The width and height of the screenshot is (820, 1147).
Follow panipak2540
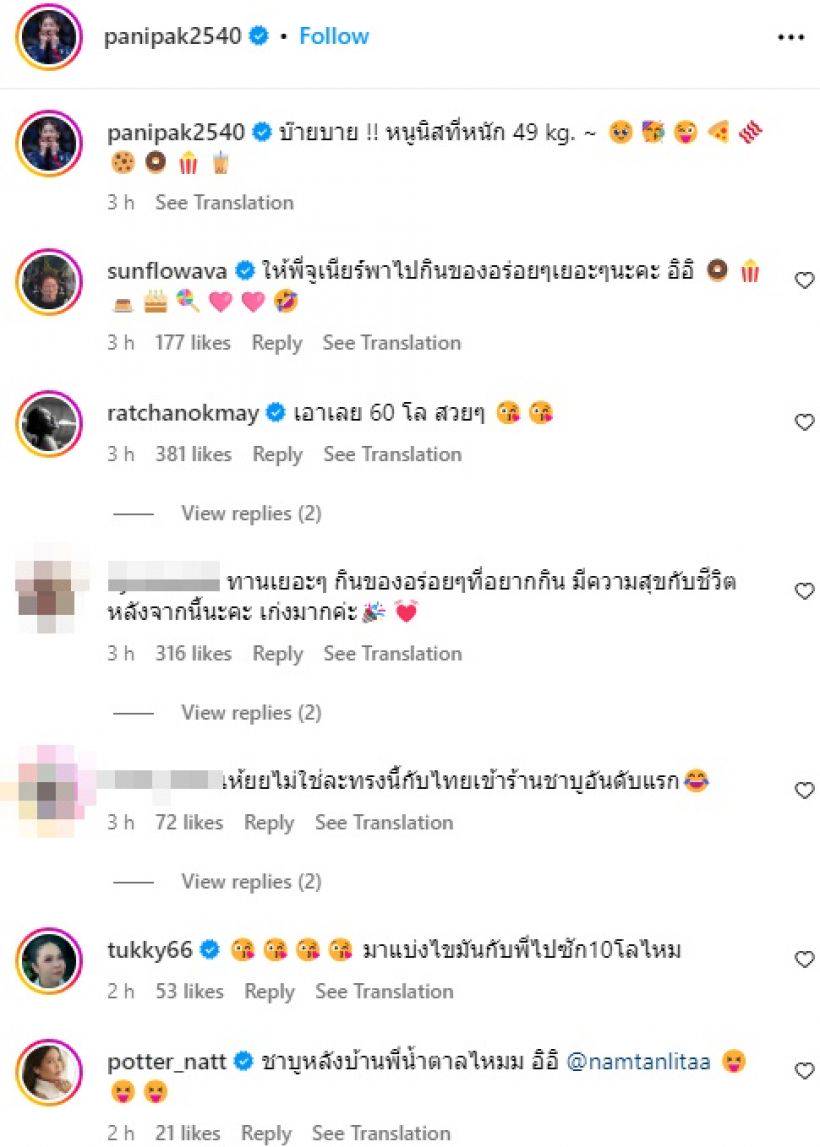pos(334,36)
